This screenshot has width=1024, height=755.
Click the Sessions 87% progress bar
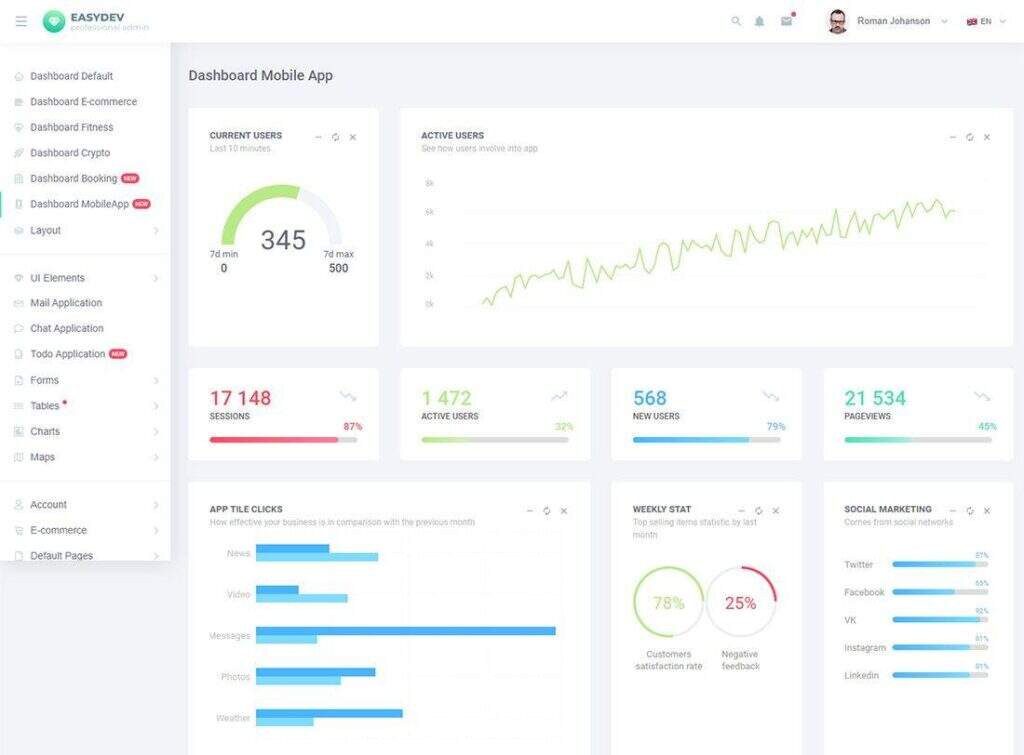pos(283,440)
